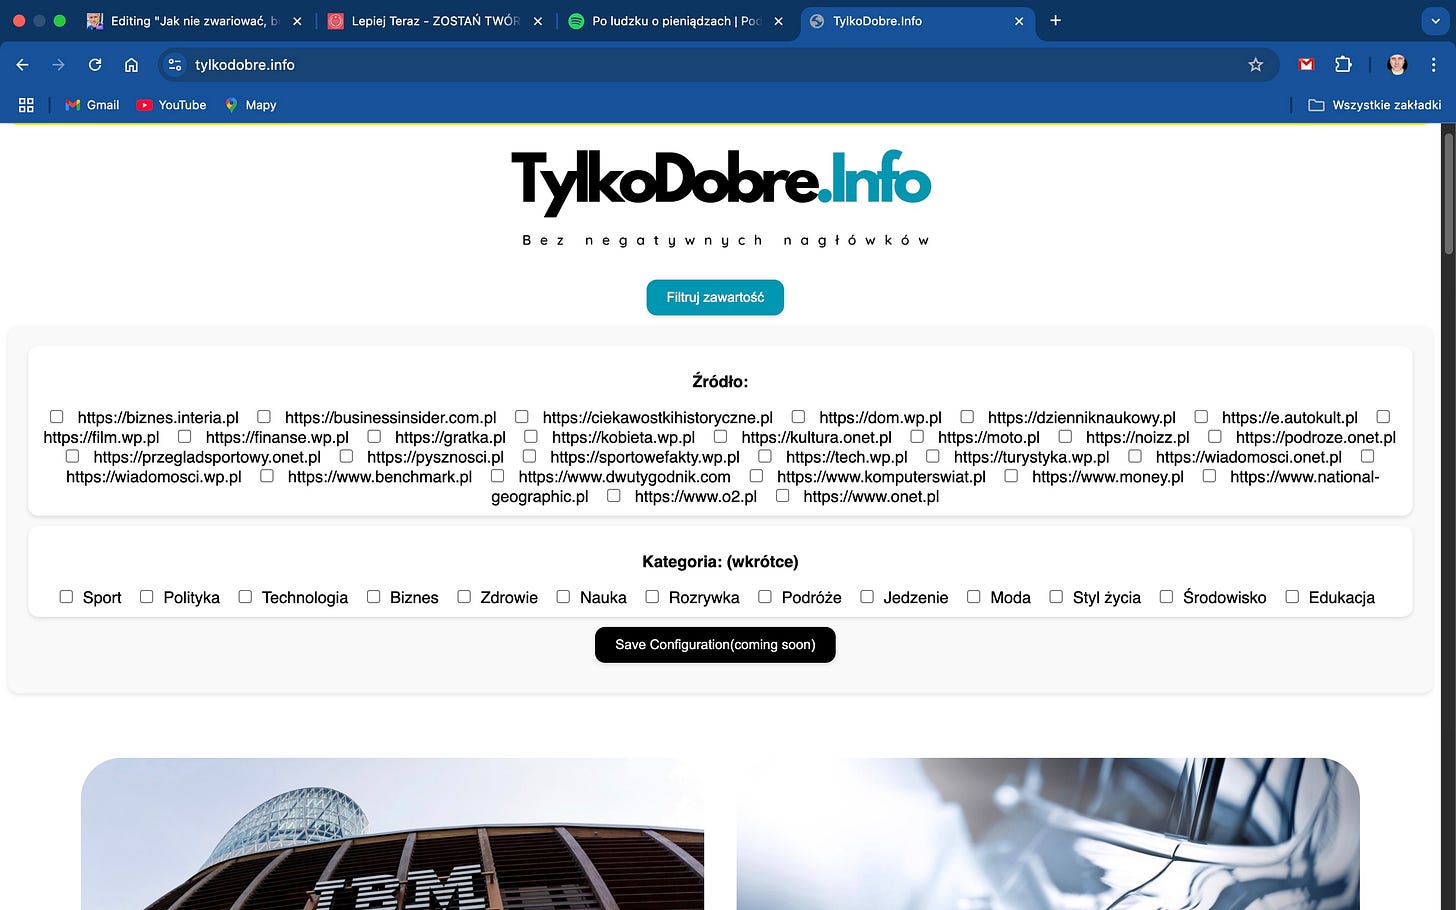Open the Wszystkie zakładki folder
This screenshot has height=910, width=1456.
click(1375, 105)
